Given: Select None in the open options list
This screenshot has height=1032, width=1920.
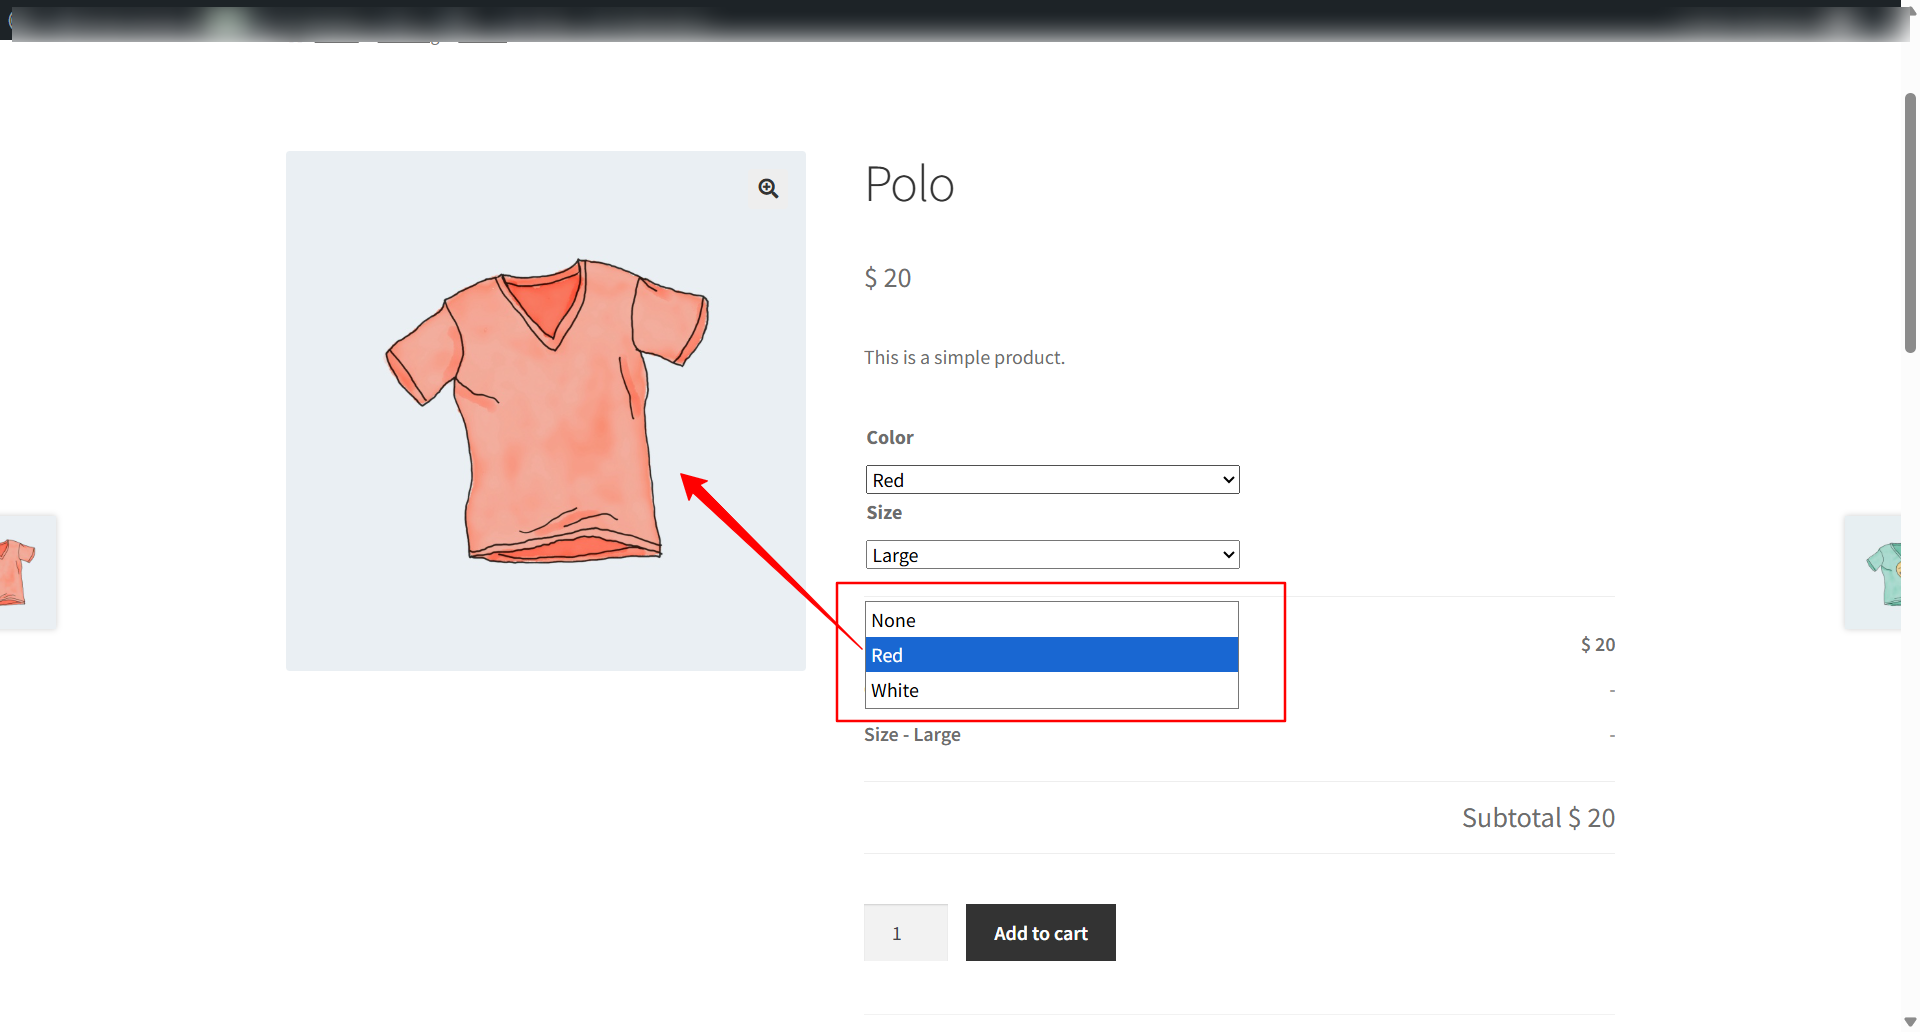Looking at the screenshot, I should 1051,620.
